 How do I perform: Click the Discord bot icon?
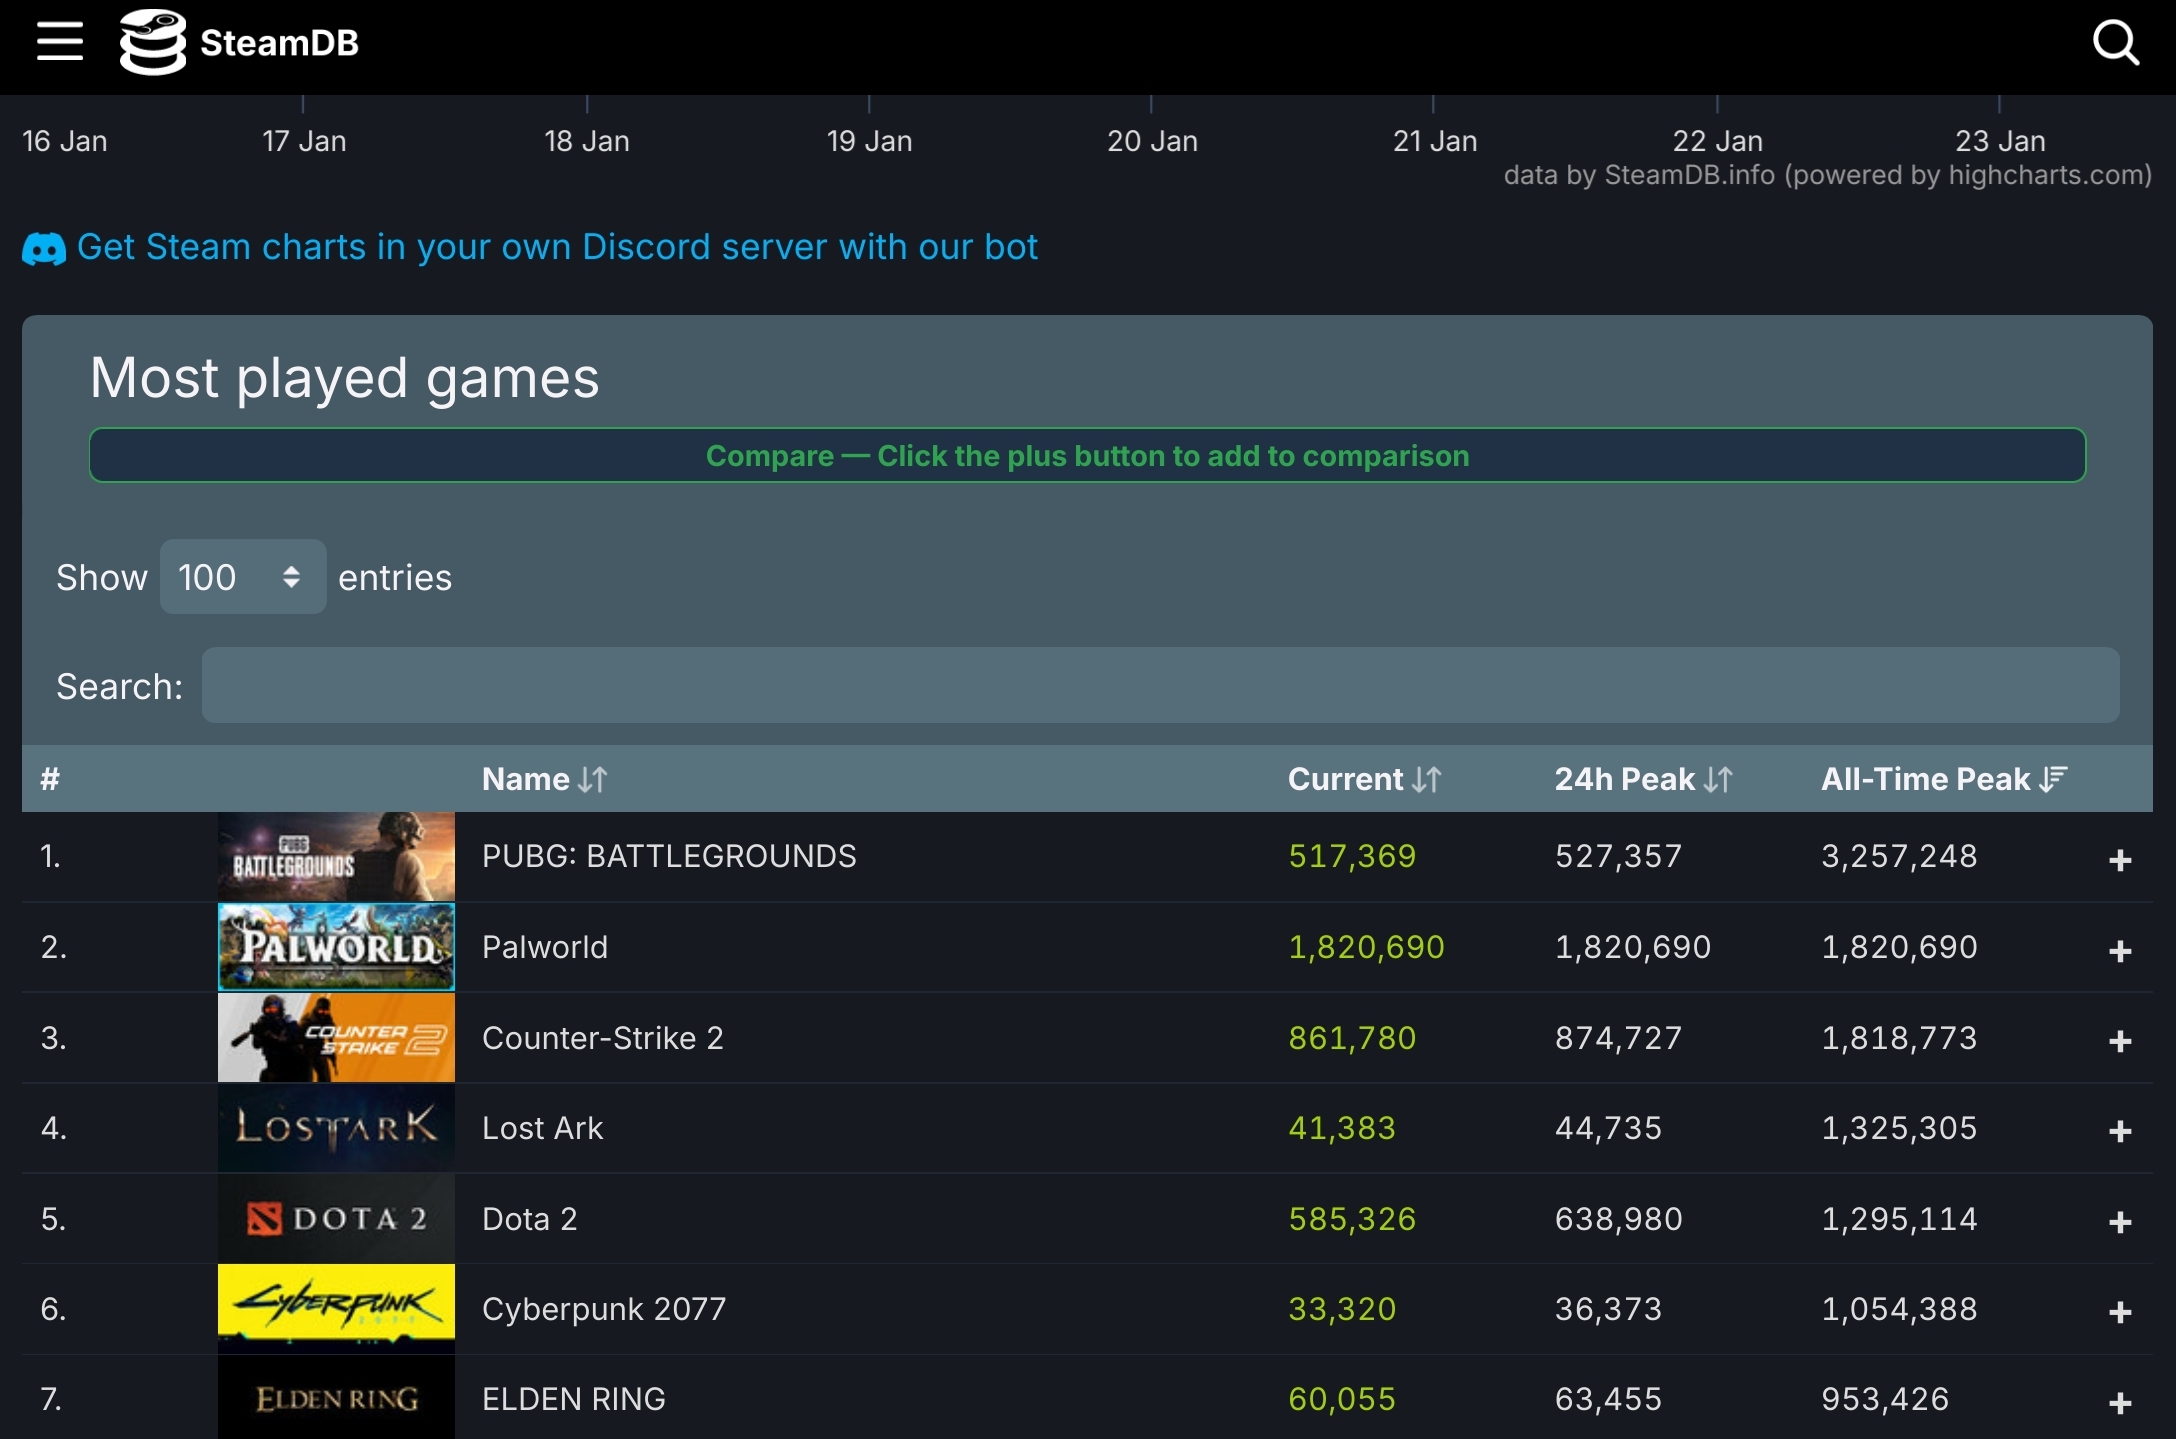click(44, 248)
